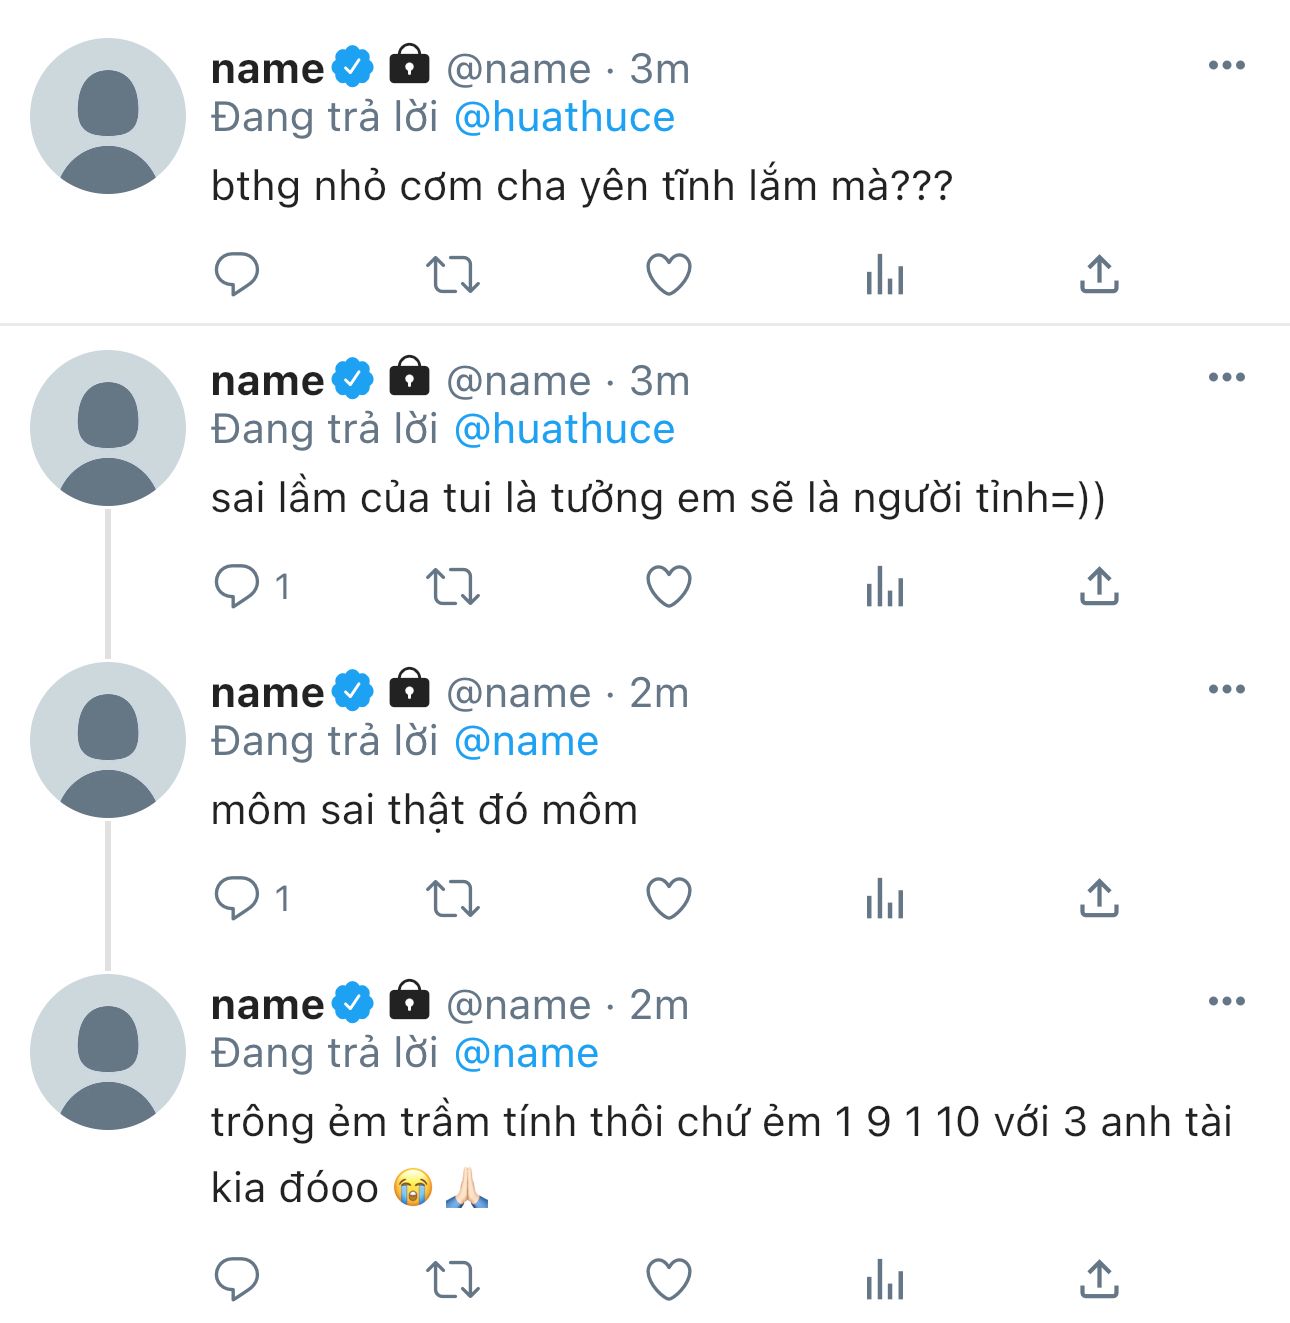Screen dimensions: 1290x1323
Task: Open more options on the last tweet
Action: pos(1227,1002)
